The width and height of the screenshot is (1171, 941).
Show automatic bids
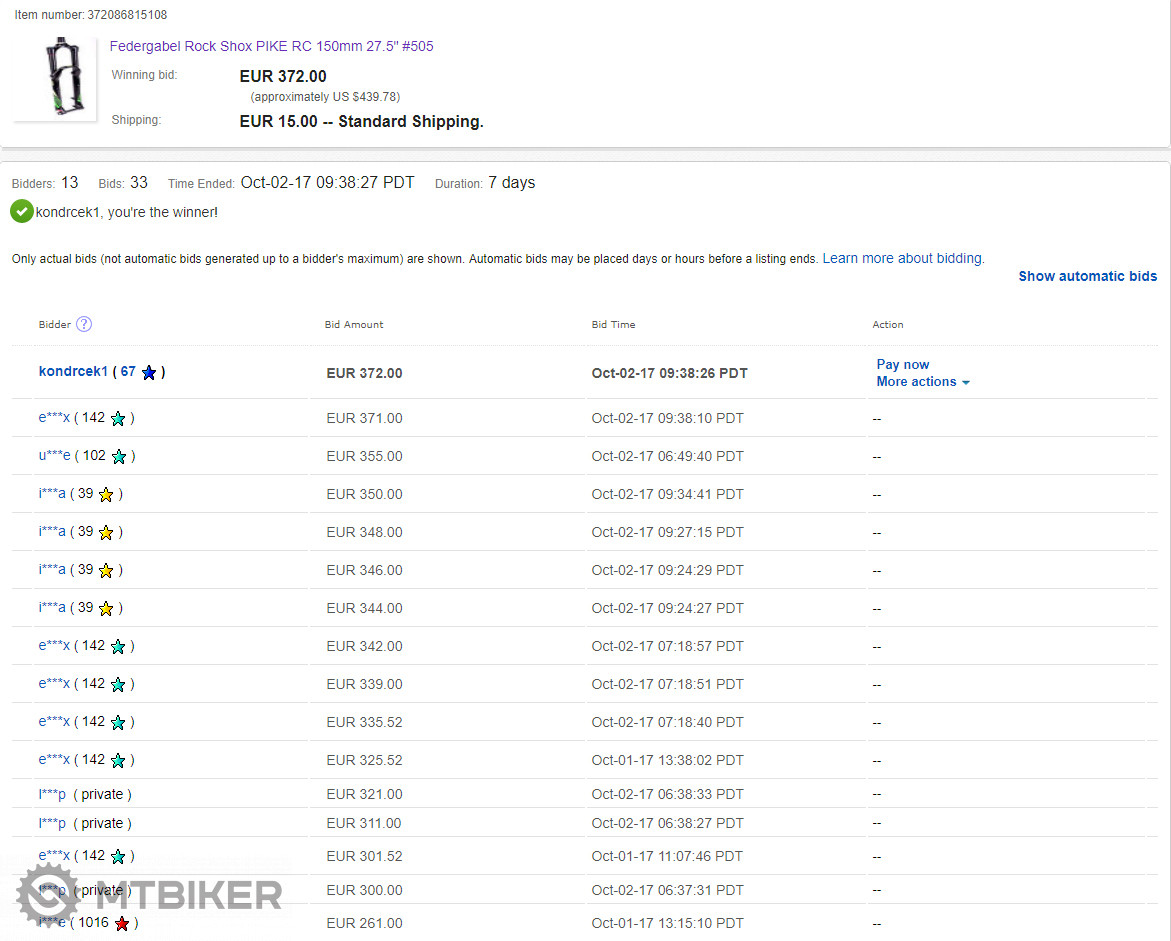coord(1087,276)
